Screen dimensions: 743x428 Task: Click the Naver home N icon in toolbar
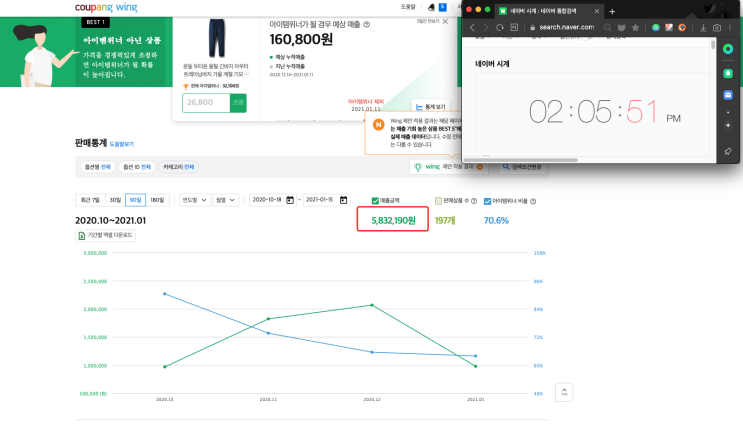(514, 27)
